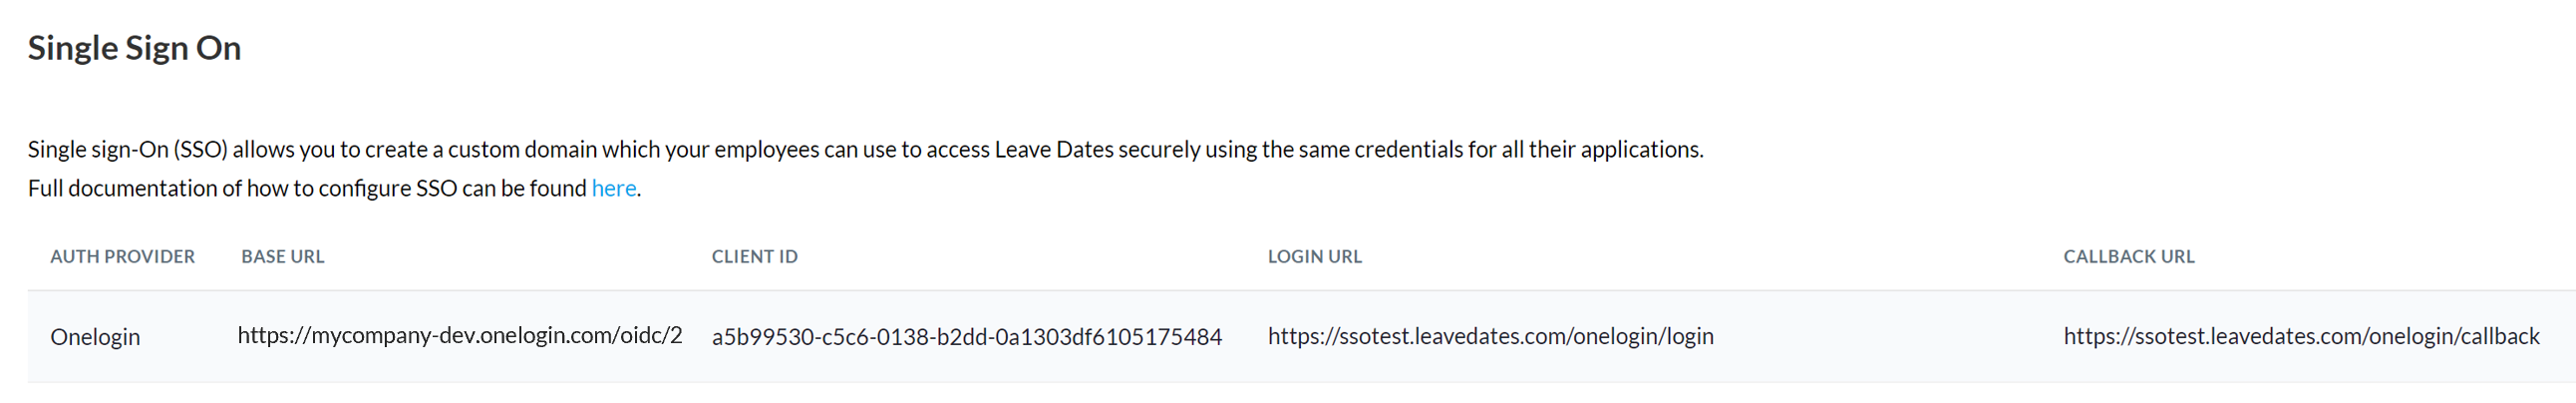Screen dimensions: 2576x403
Task: Click the 'Full documentation of how to configure' text
Action: [219, 188]
